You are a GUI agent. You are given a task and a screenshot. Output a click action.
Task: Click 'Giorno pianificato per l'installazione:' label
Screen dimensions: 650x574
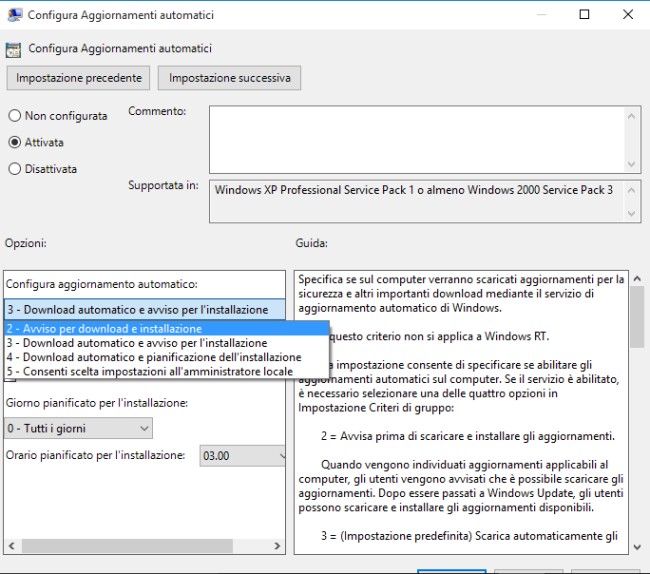97,402
